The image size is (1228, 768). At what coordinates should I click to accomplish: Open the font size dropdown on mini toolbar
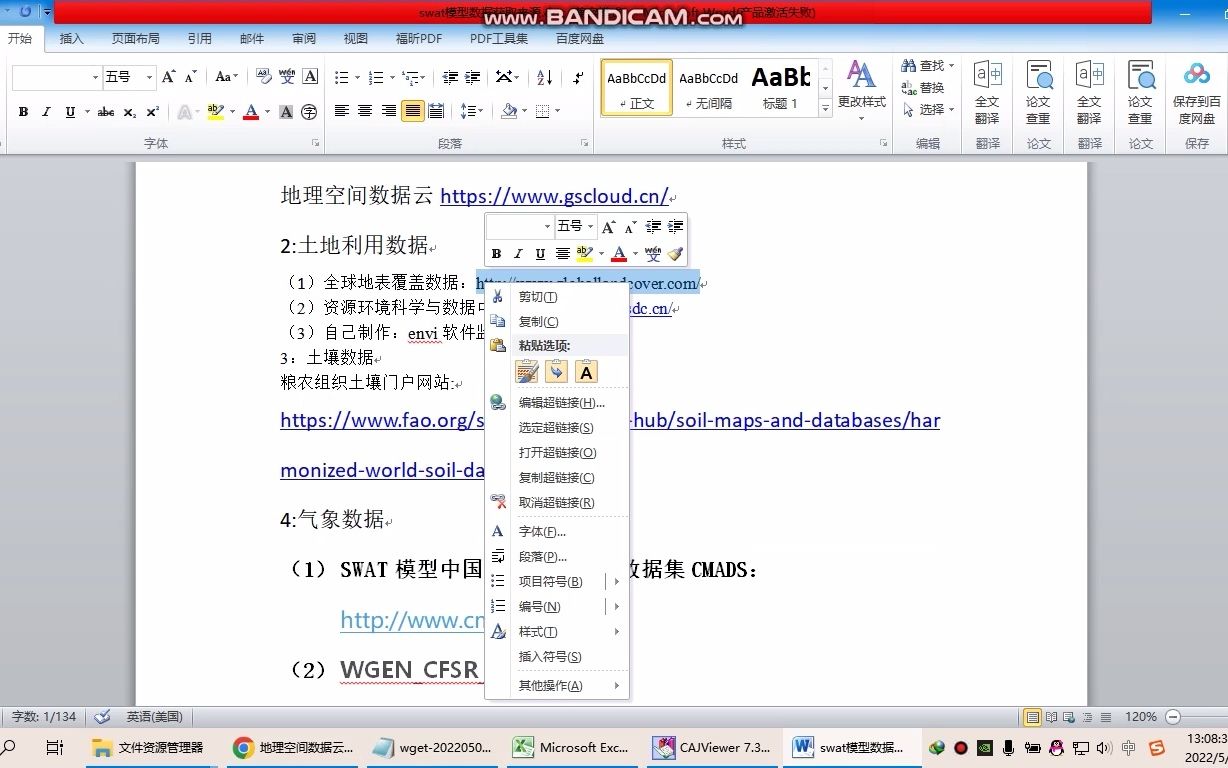pyautogui.click(x=590, y=226)
